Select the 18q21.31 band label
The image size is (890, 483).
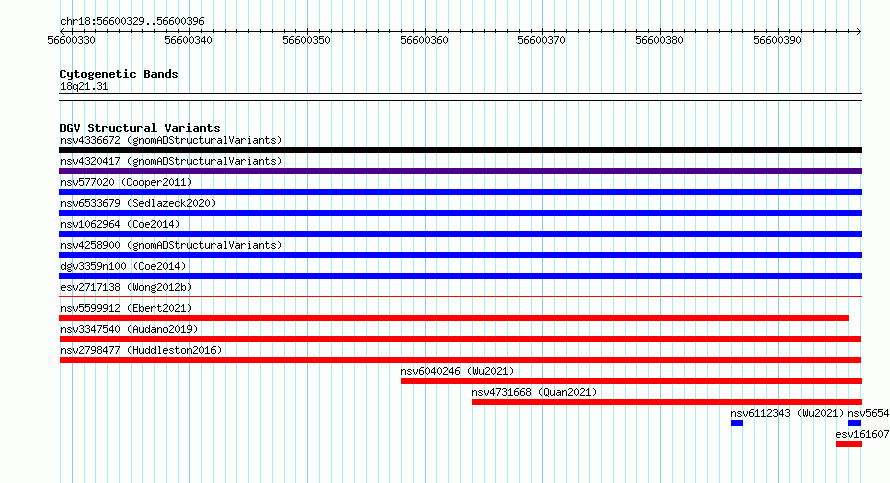[x=84, y=87]
